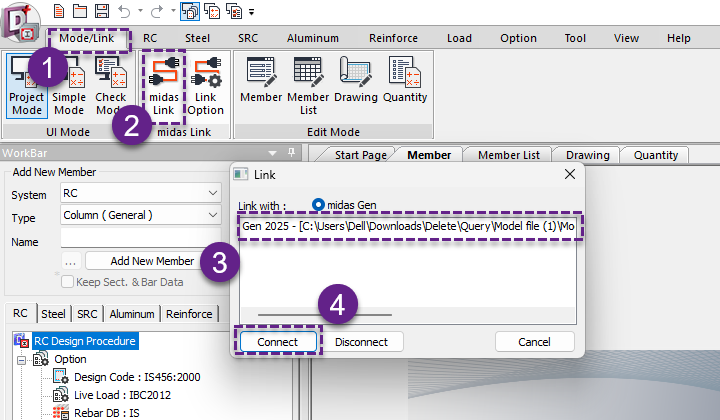Click the Save diskette icon
The image size is (720, 420).
pos(101,11)
